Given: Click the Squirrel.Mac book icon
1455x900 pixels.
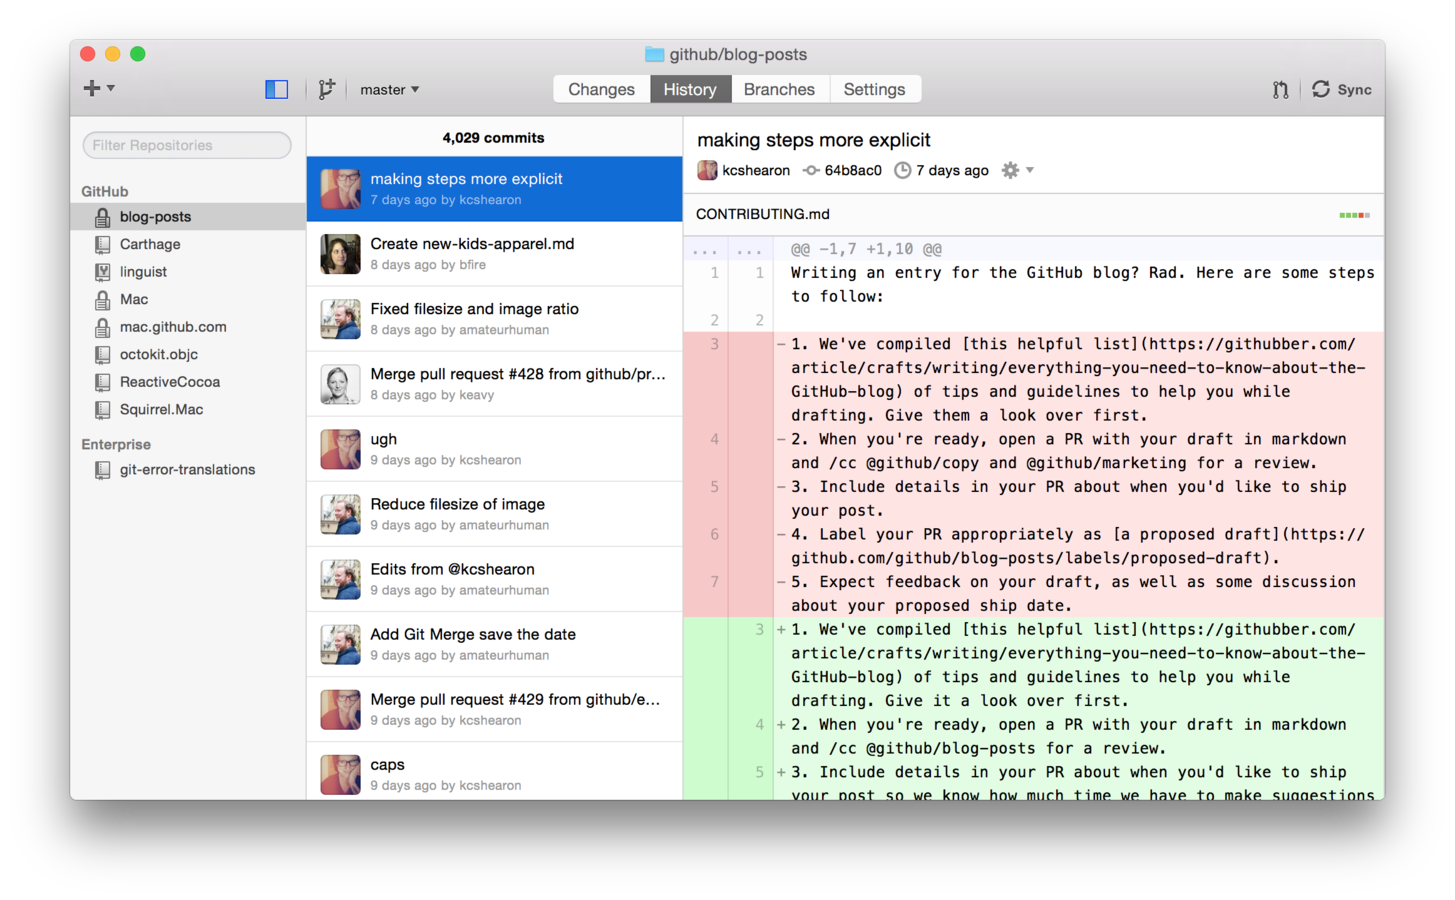Looking at the screenshot, I should coord(102,409).
